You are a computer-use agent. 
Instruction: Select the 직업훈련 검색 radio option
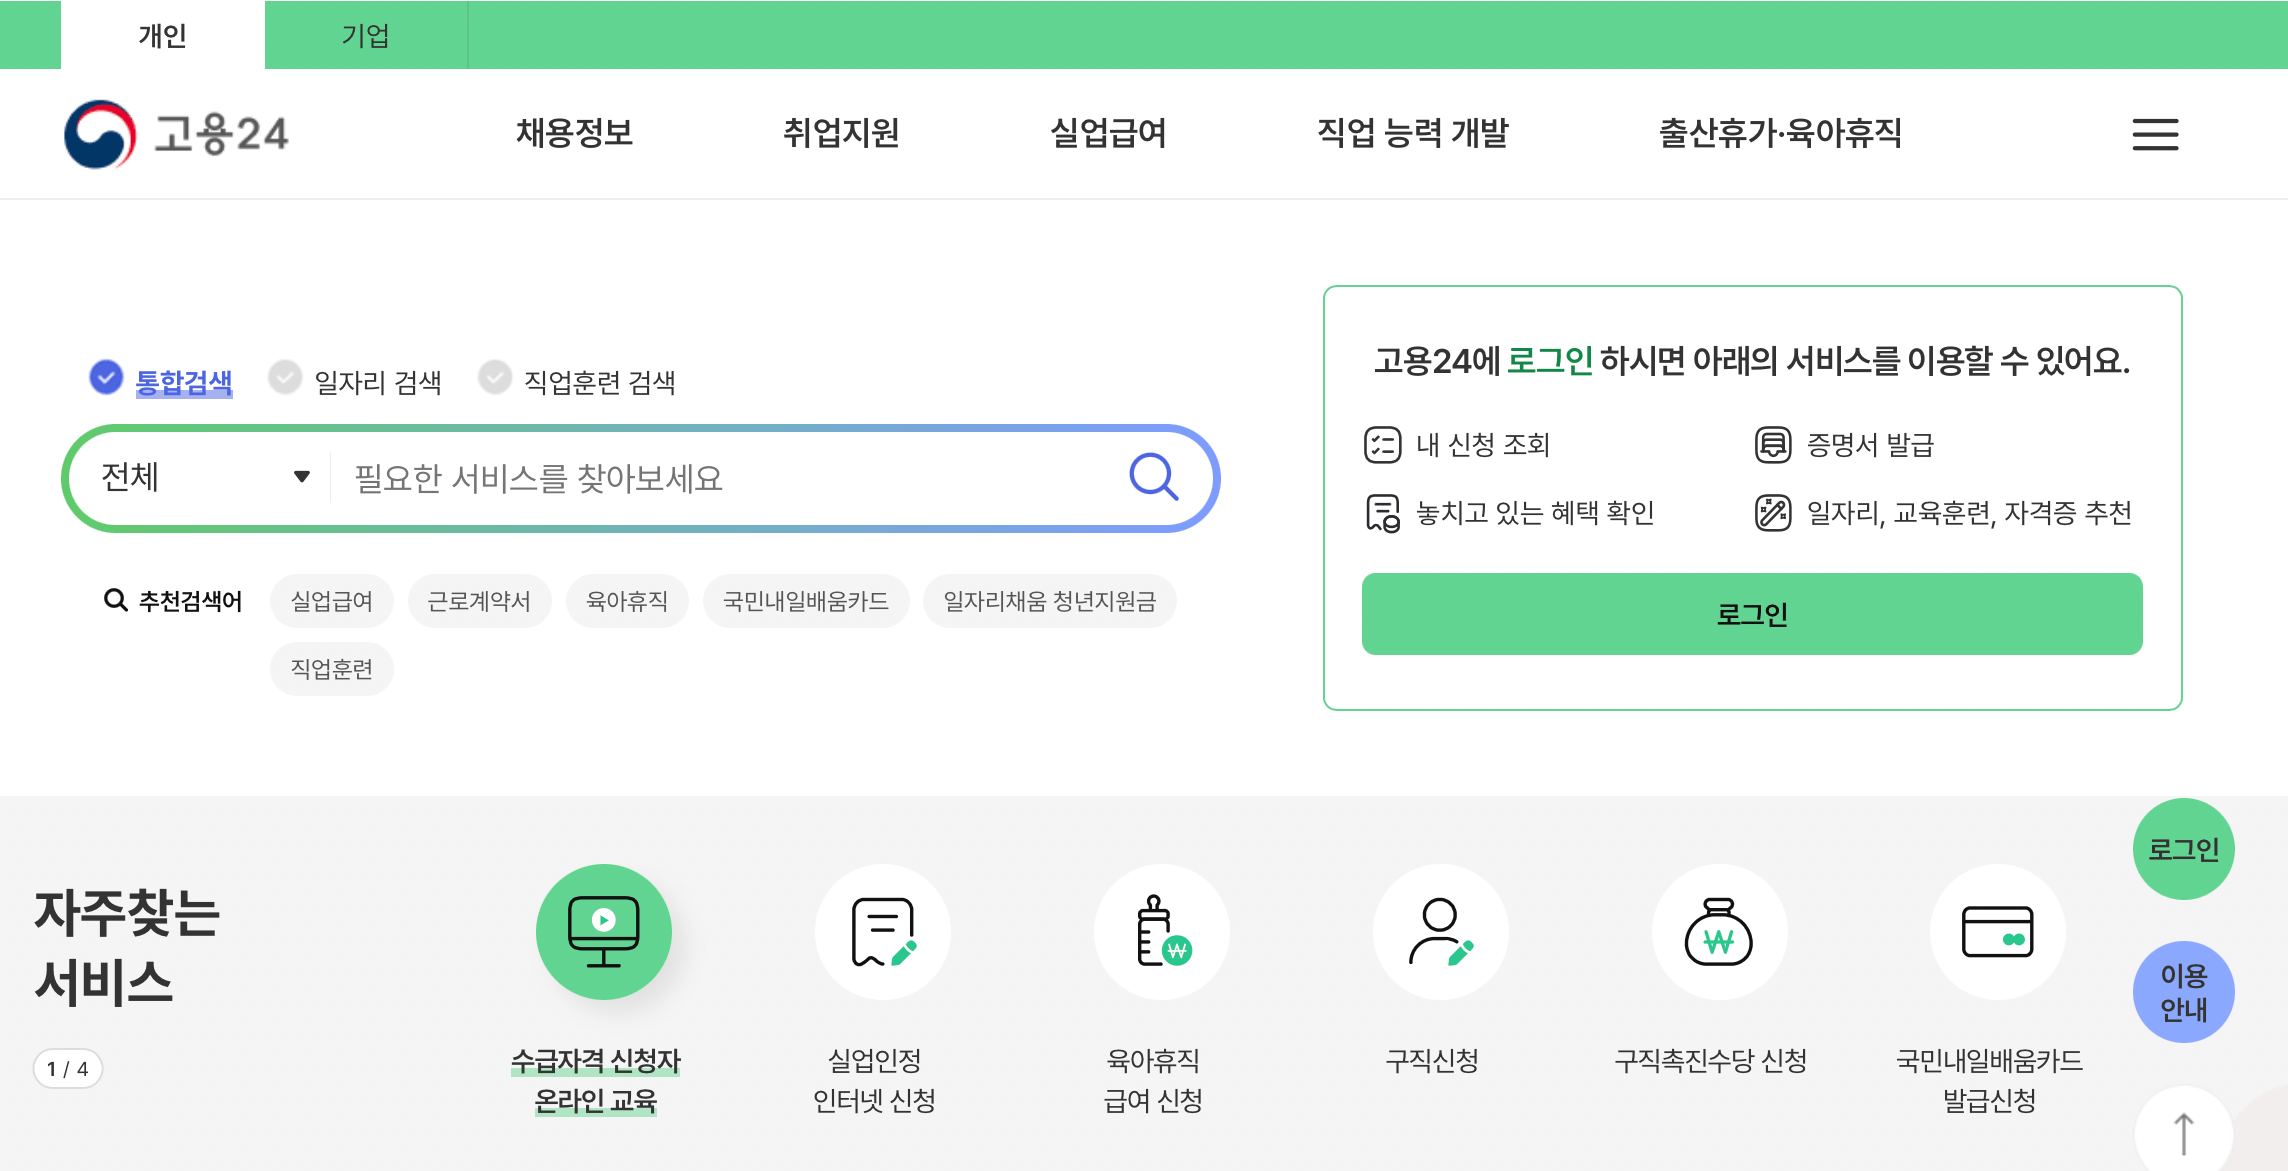coord(495,378)
